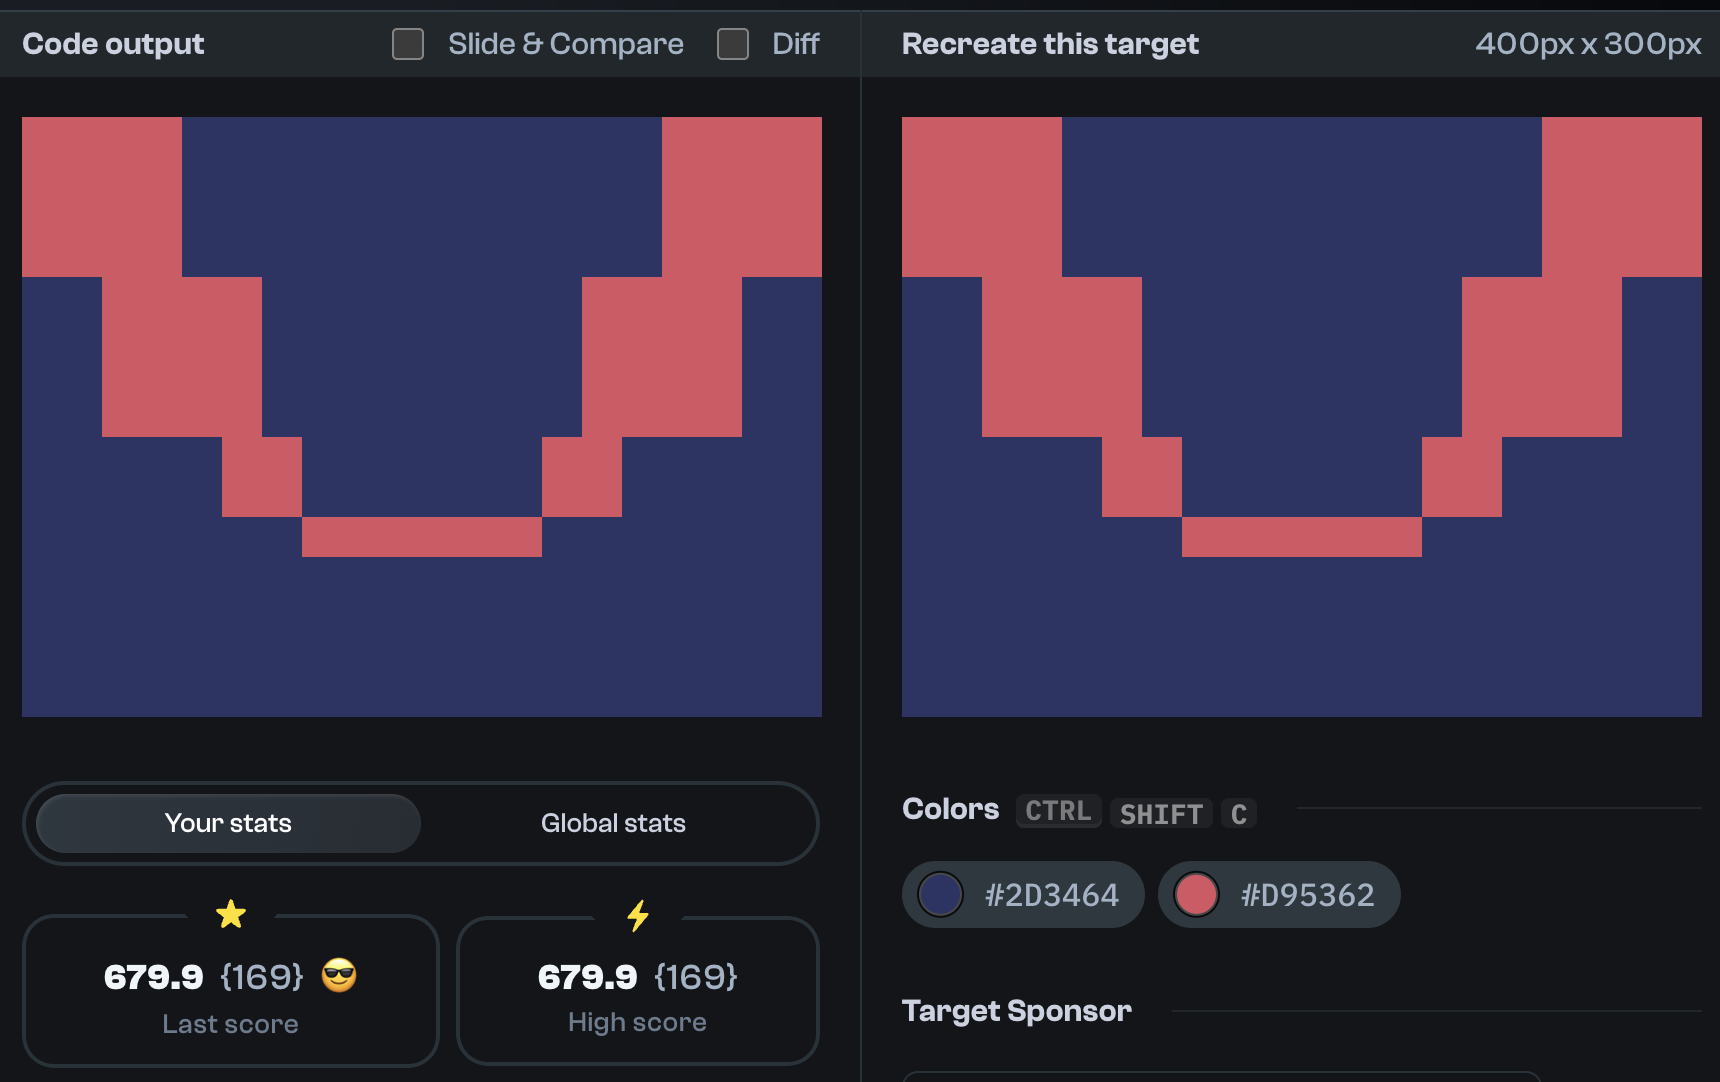Click the Code output heading
The image size is (1720, 1082).
point(112,43)
